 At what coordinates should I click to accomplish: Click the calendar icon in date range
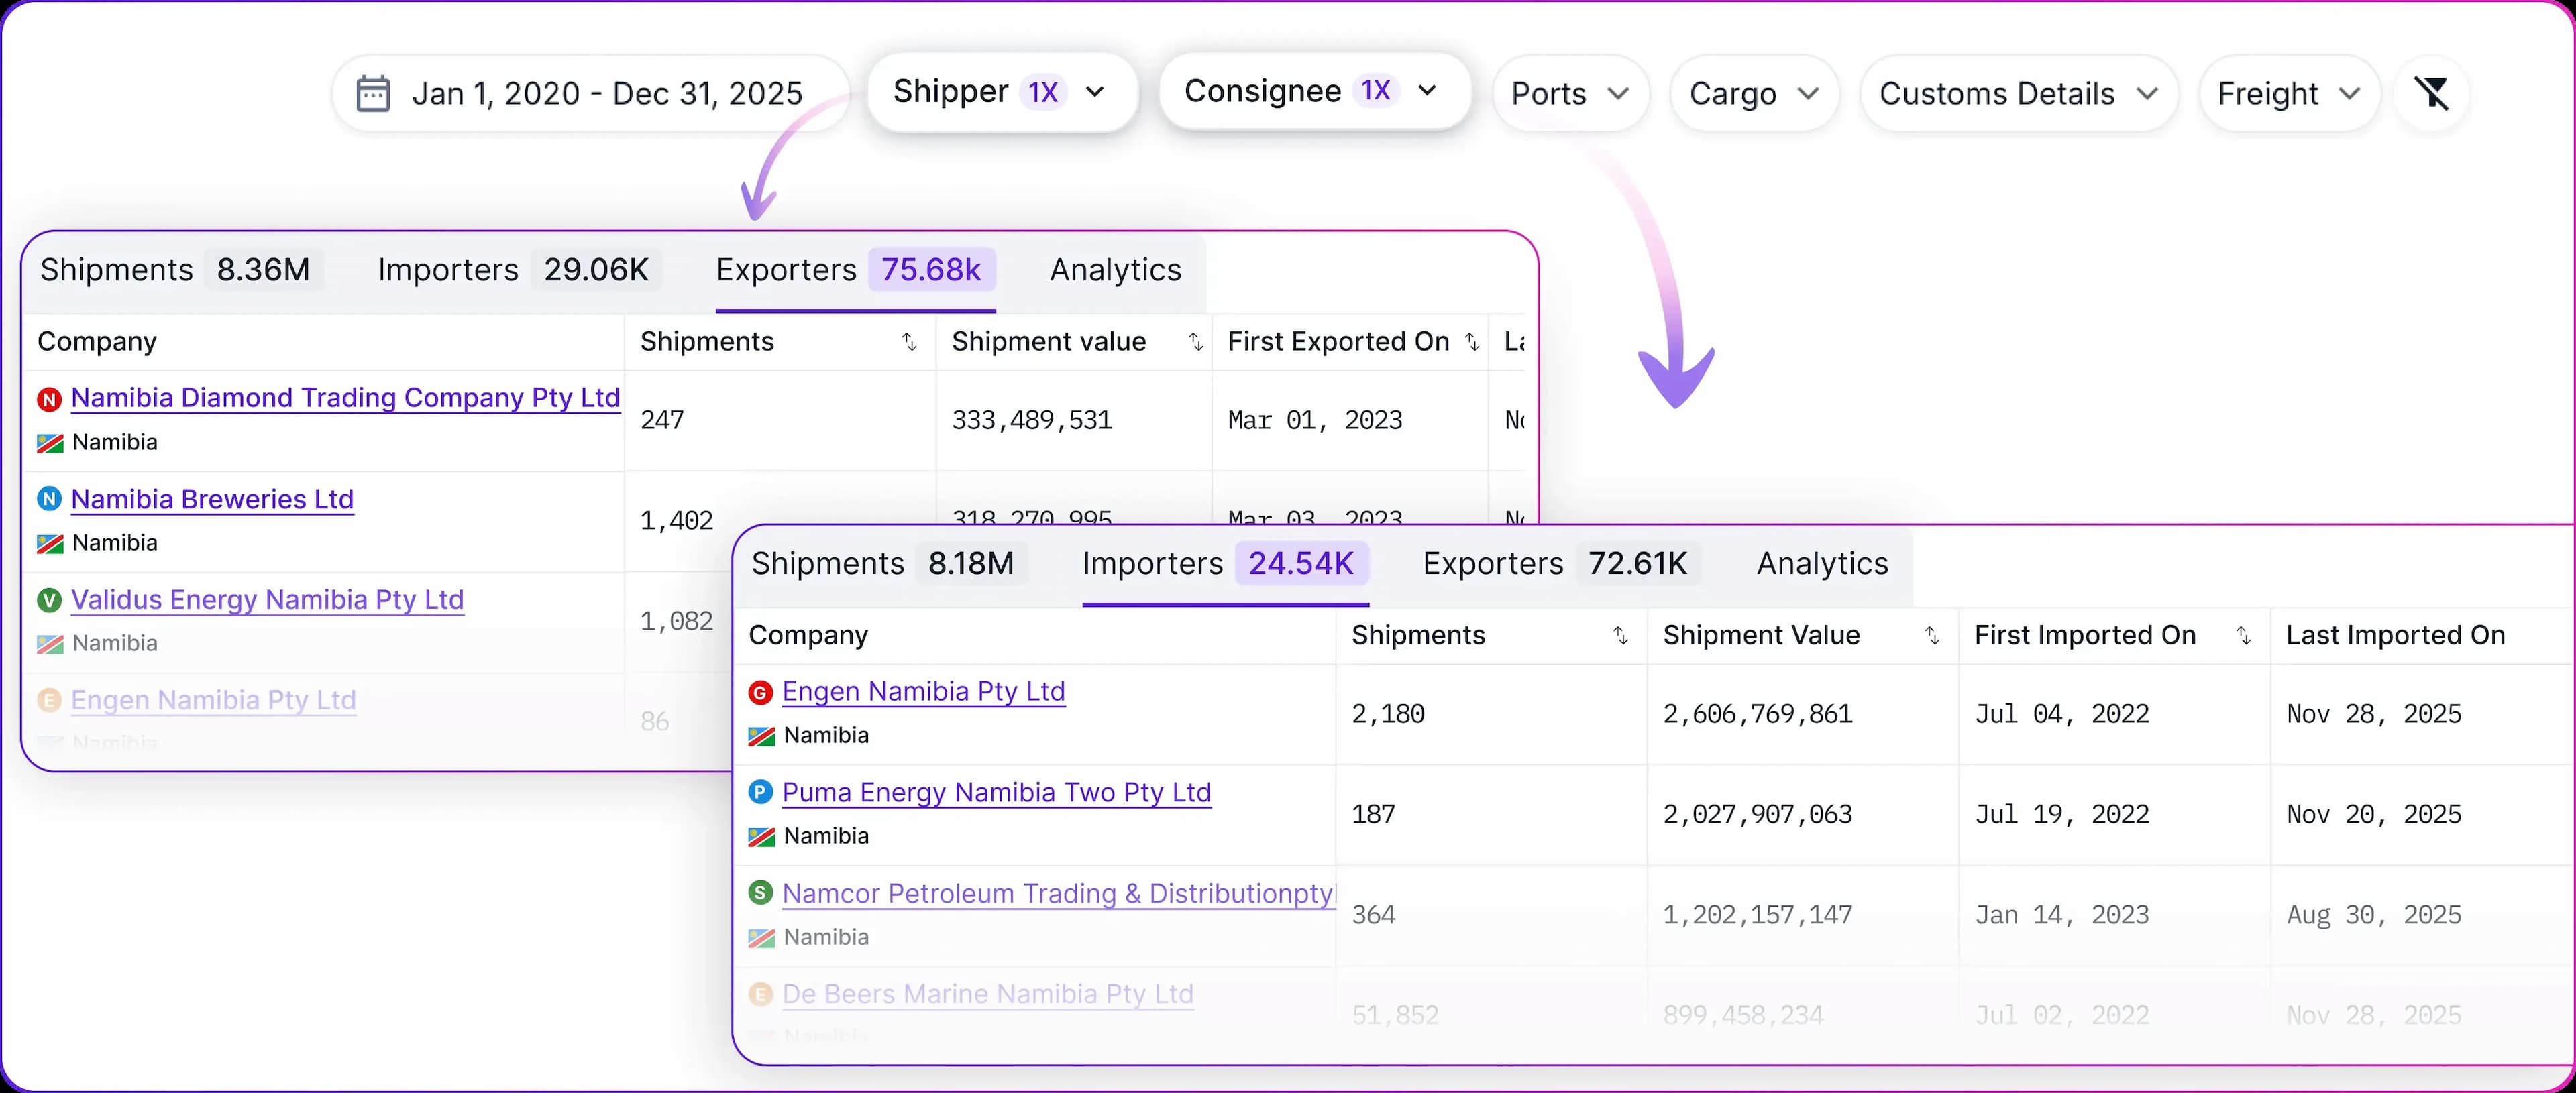point(373,93)
